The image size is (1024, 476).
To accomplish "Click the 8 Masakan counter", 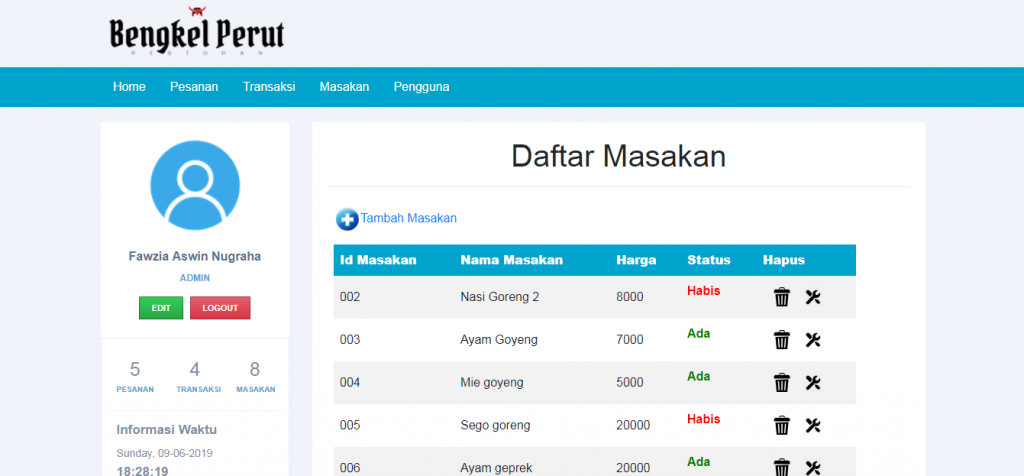I will coord(255,377).
